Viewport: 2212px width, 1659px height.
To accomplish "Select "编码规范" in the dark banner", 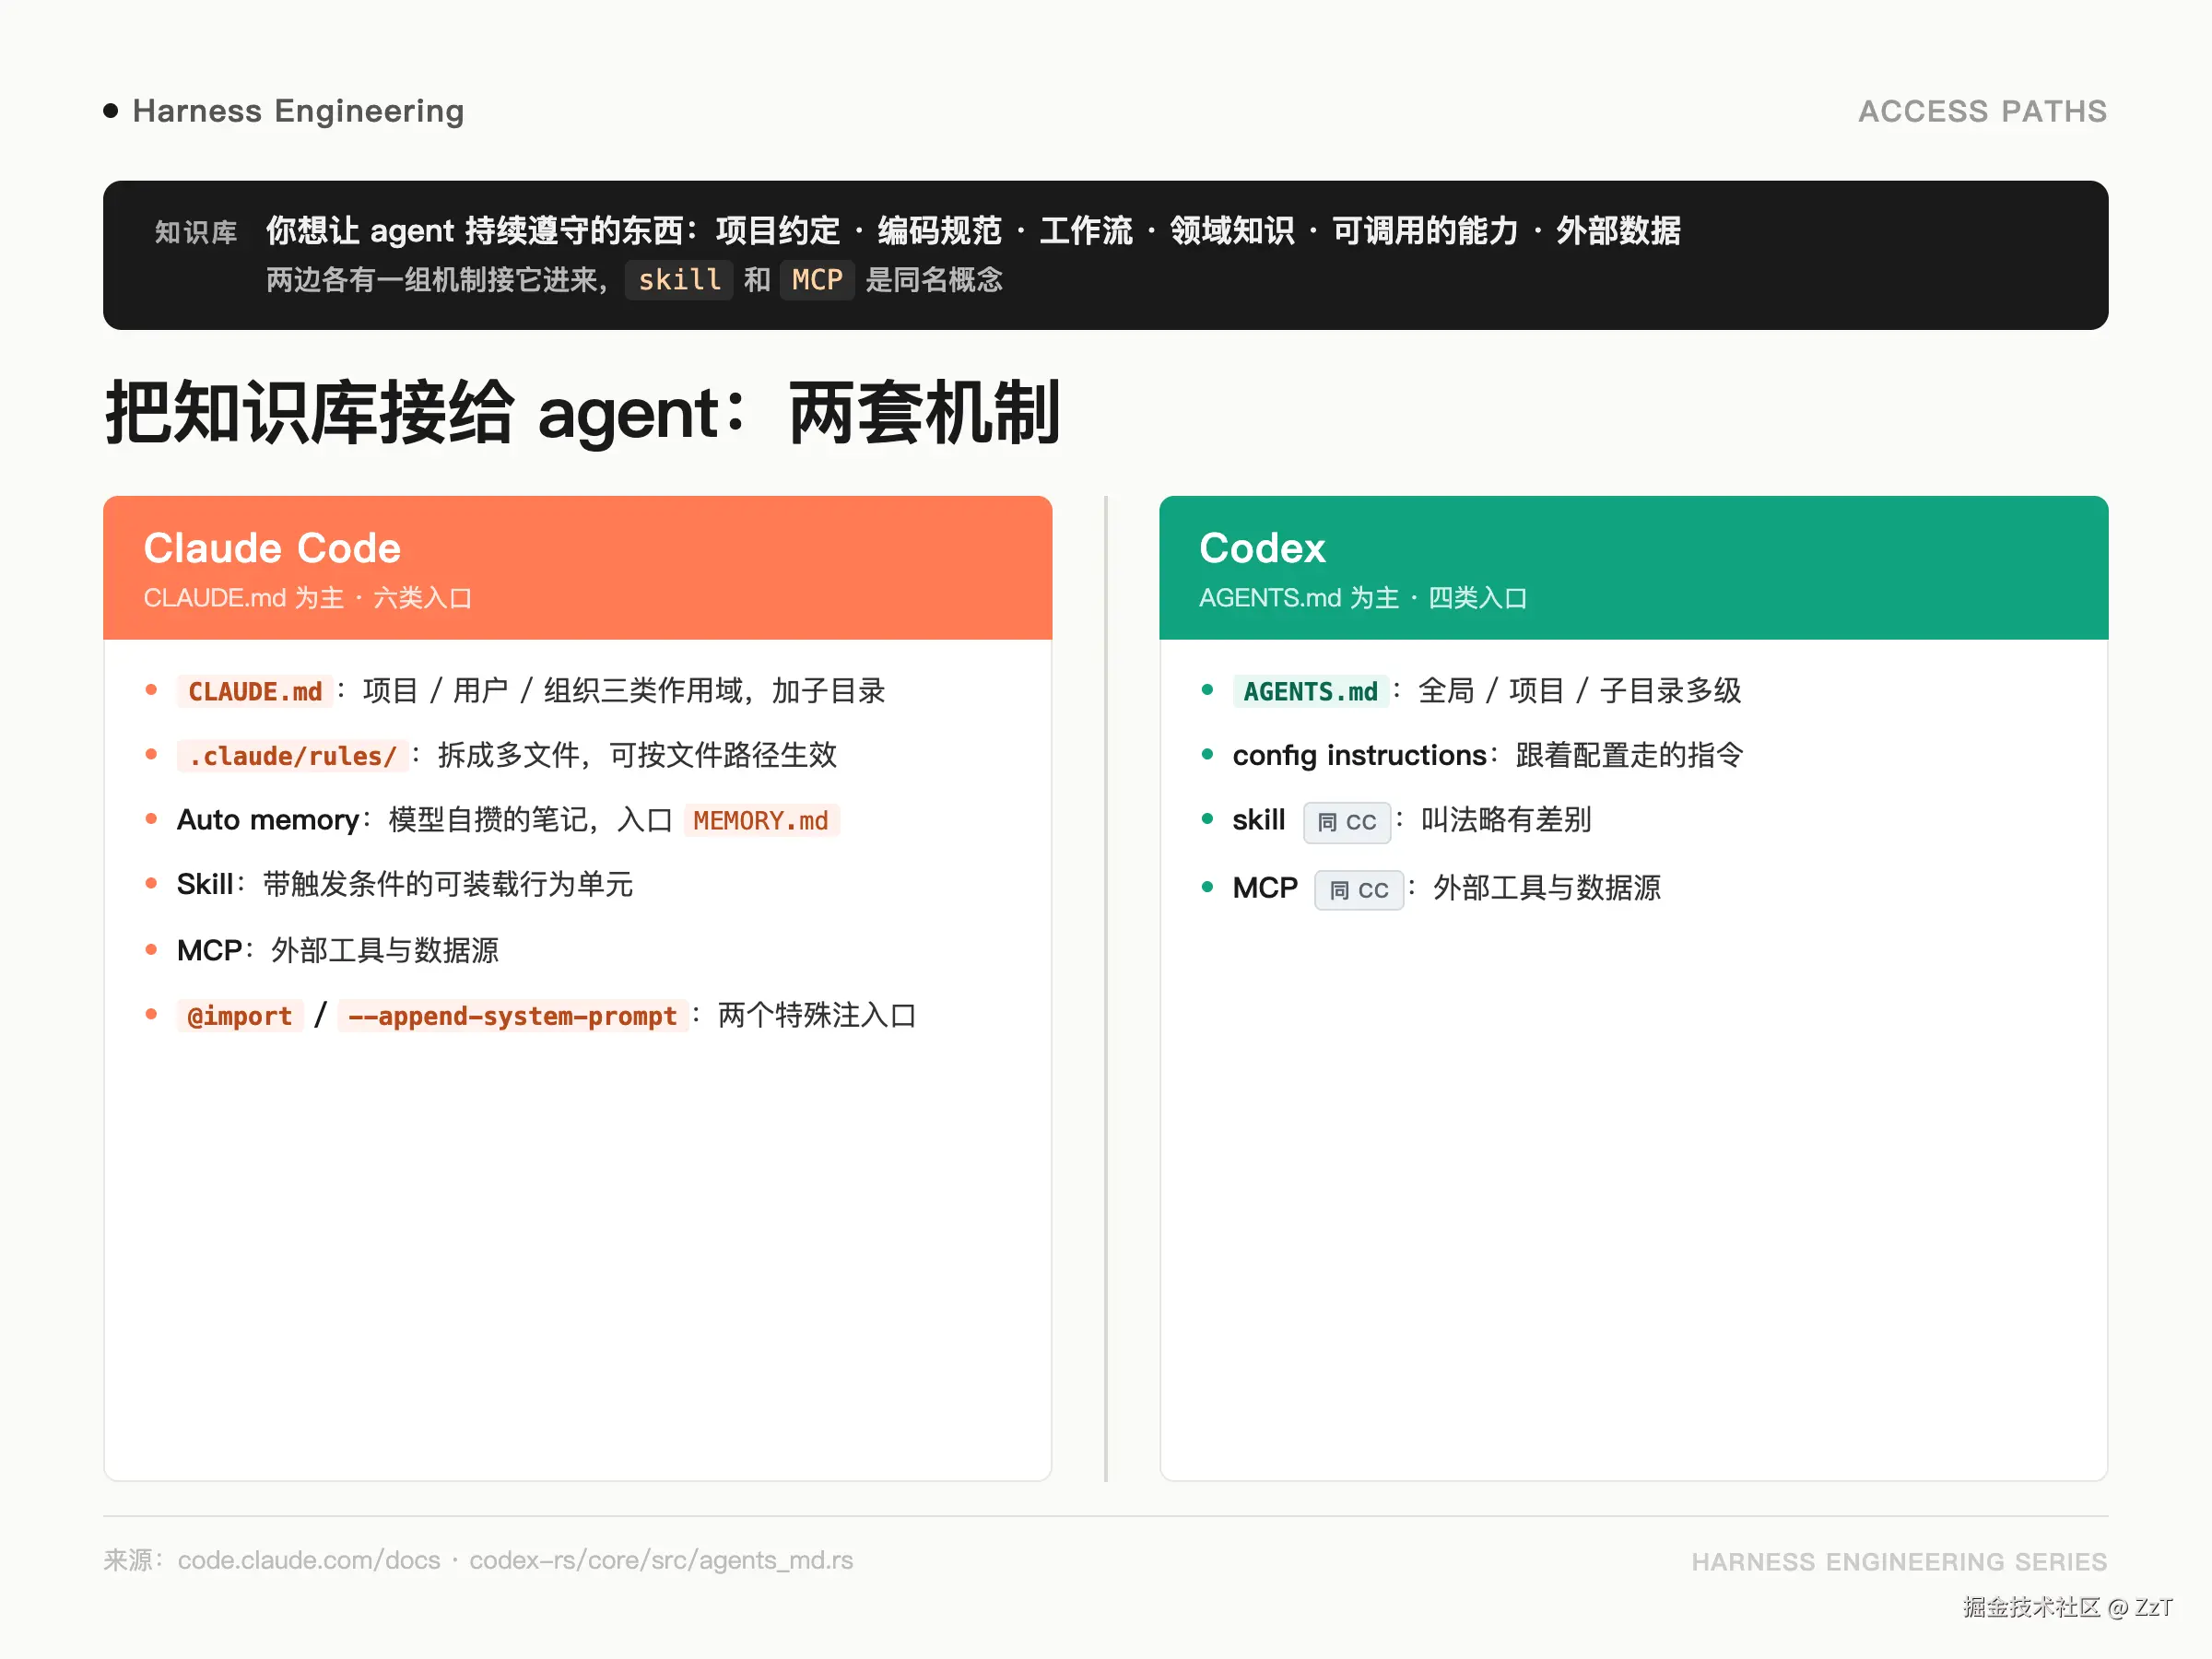I will pyautogui.click(x=940, y=231).
